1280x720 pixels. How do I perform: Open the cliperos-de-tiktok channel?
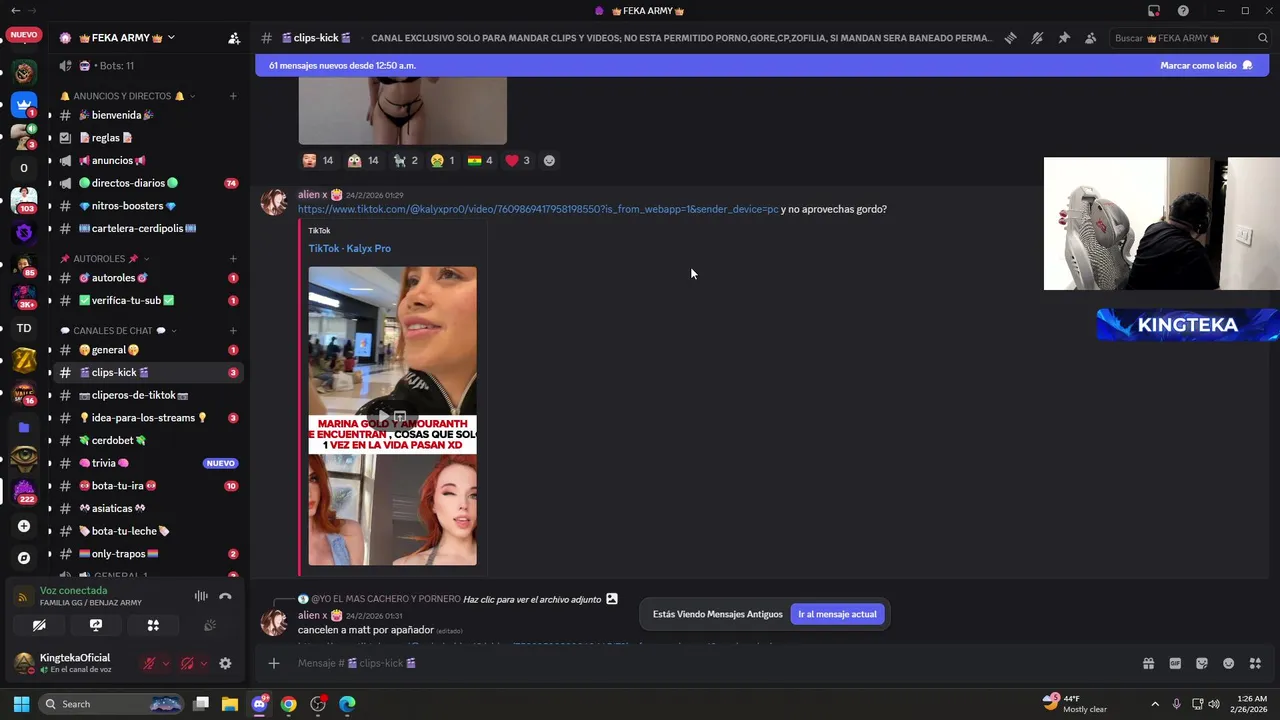149,395
